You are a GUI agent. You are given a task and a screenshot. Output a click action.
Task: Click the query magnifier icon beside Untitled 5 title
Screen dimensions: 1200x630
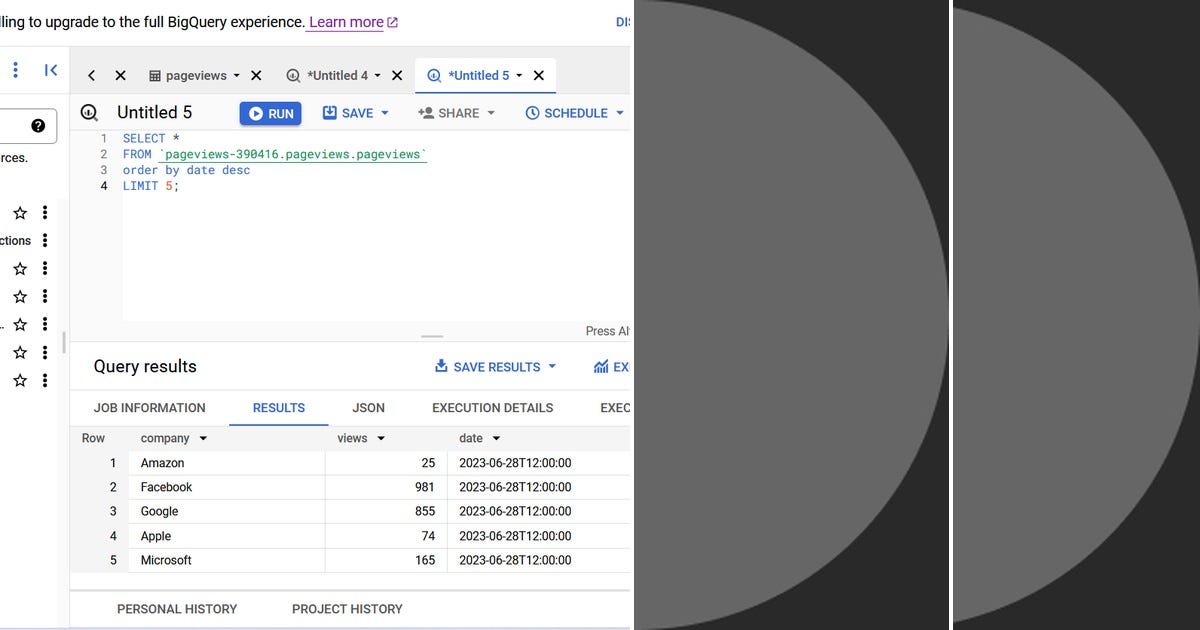coord(89,112)
